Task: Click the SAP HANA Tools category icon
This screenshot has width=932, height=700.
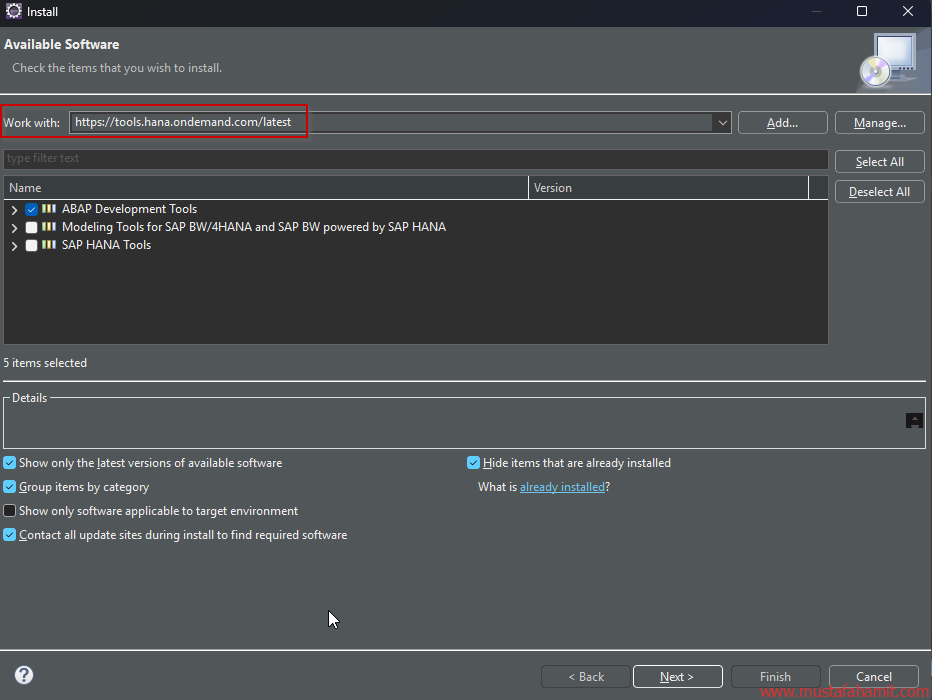Action: [49, 245]
